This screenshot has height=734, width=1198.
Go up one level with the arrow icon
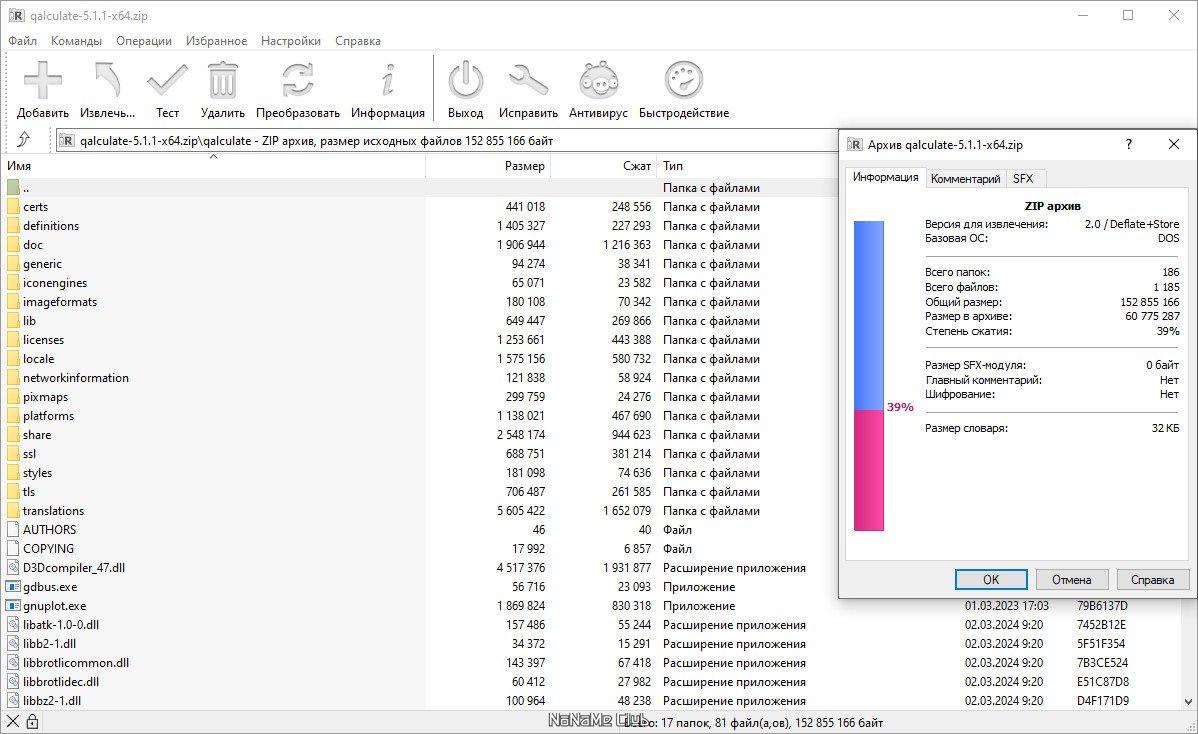click(24, 139)
